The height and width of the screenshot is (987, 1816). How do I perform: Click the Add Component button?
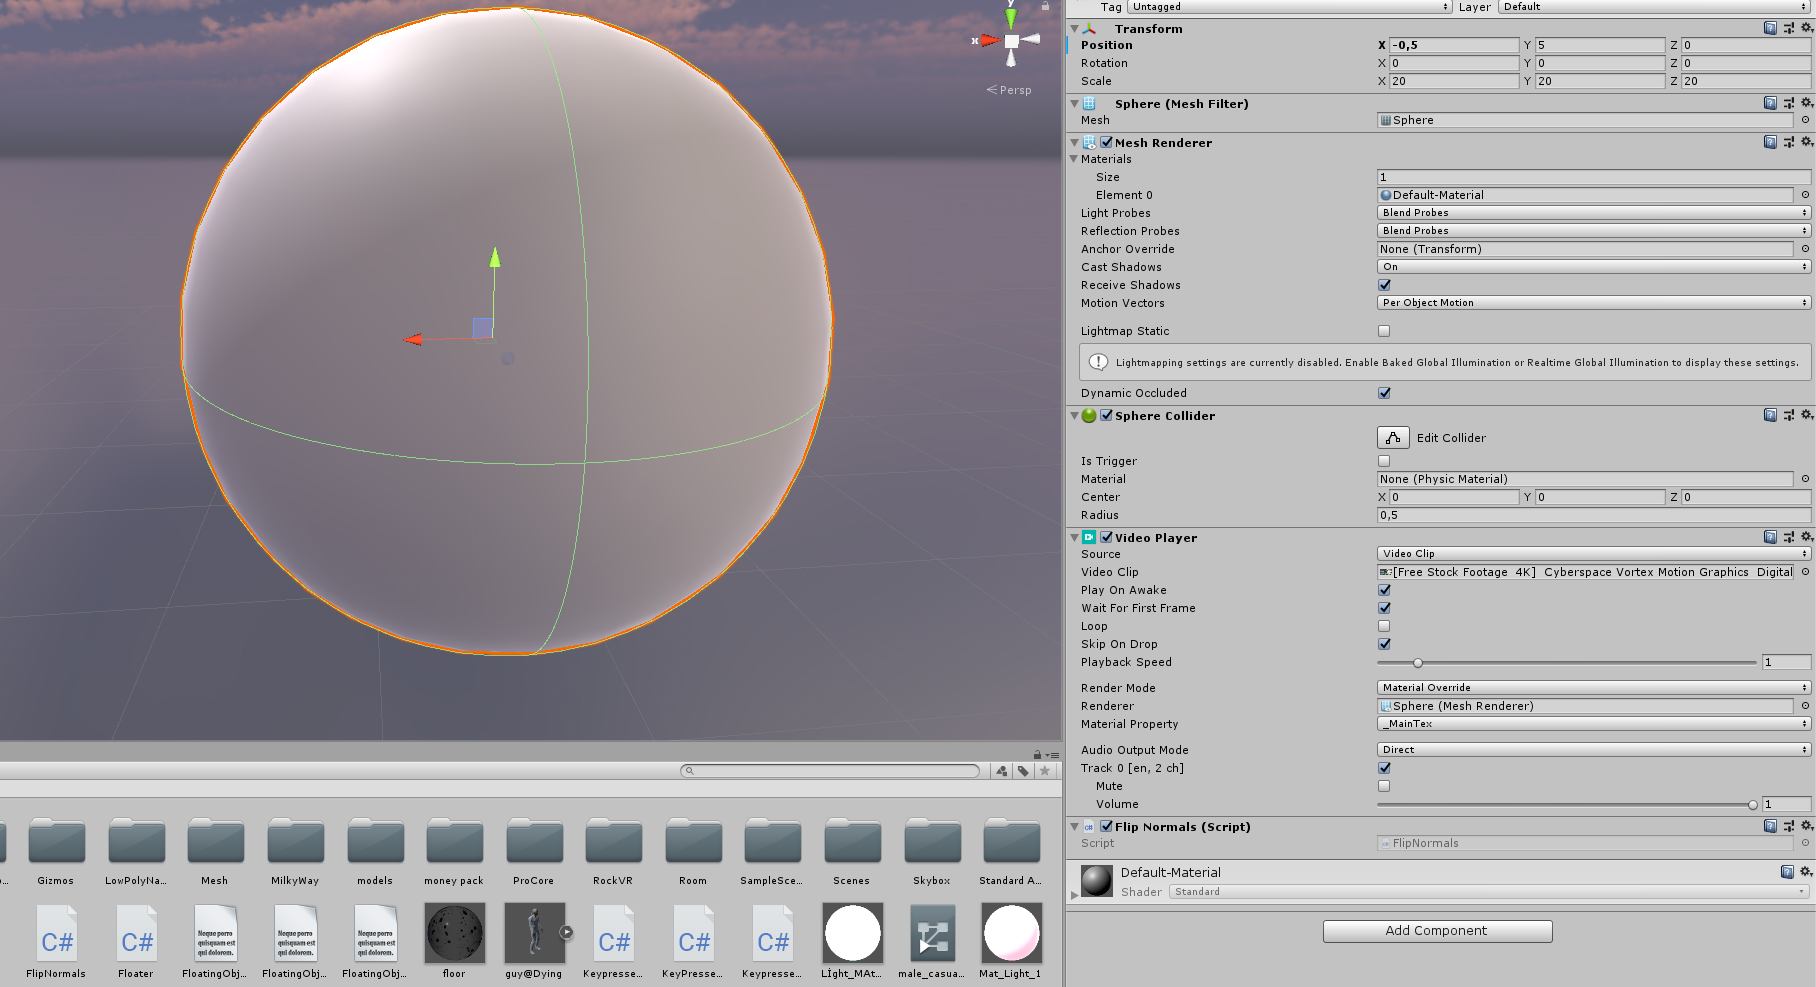(x=1437, y=931)
